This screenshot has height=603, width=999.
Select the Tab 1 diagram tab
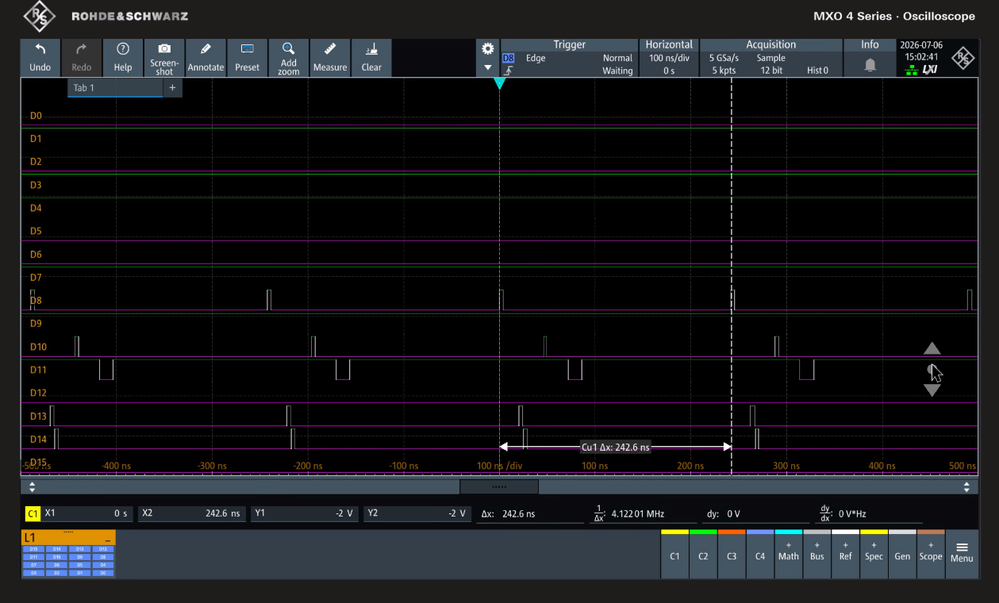tap(115, 88)
